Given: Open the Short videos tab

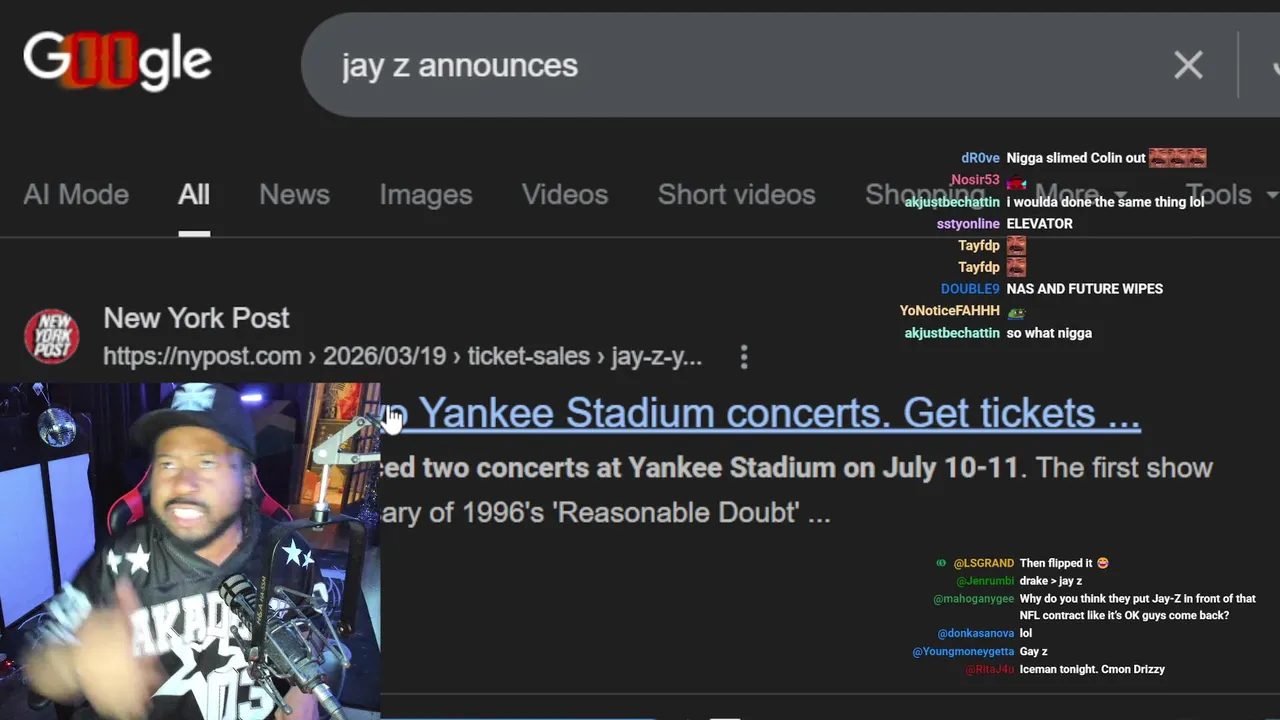Looking at the screenshot, I should [736, 194].
